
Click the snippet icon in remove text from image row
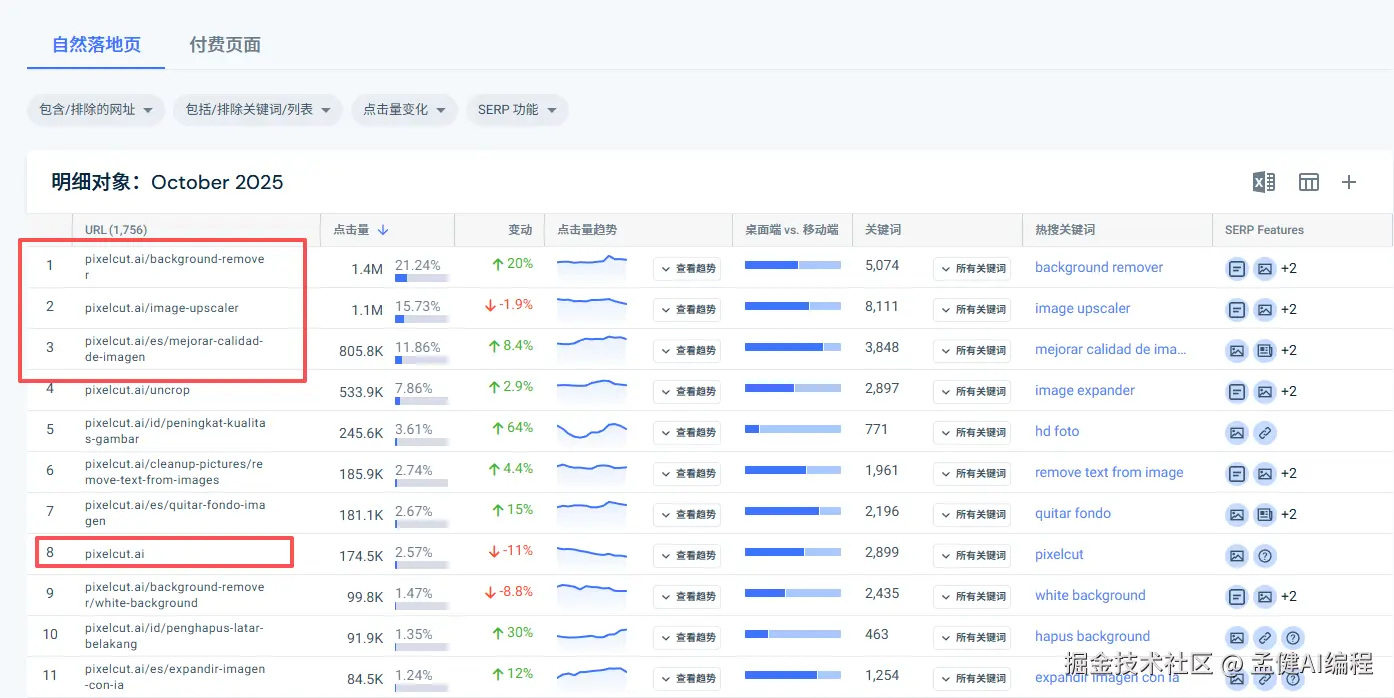(1237, 473)
